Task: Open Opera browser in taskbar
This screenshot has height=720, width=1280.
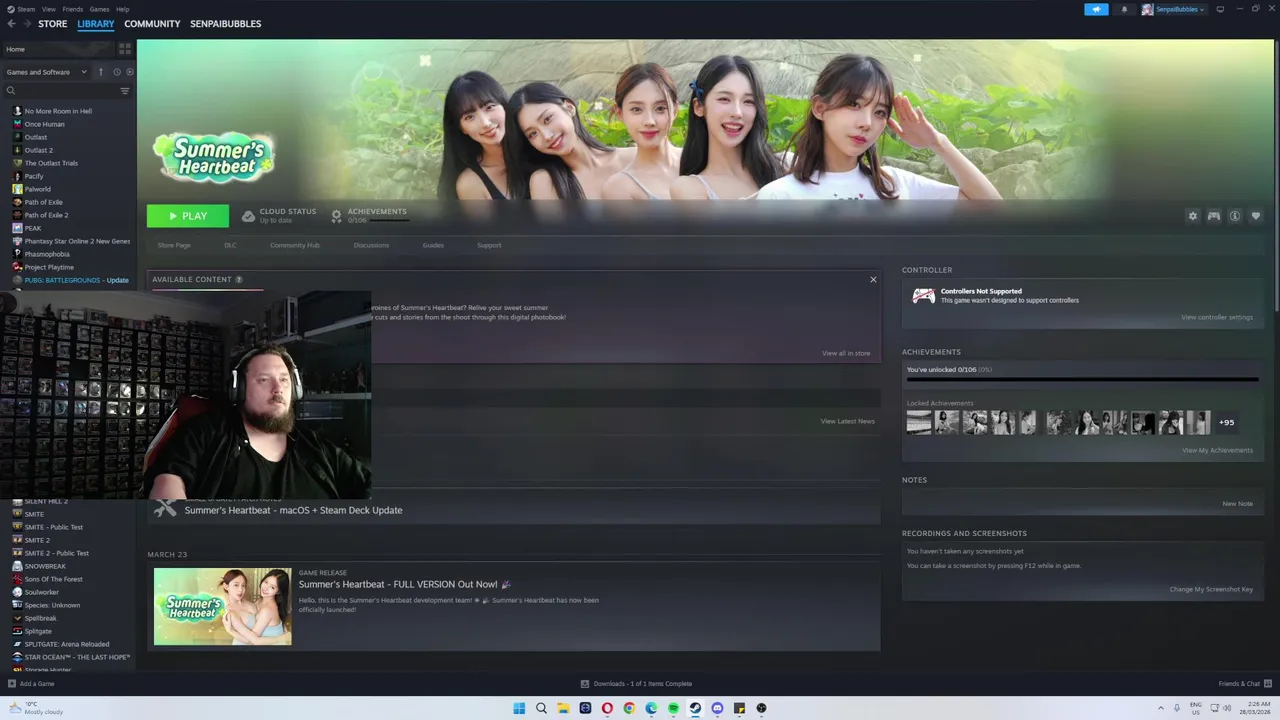Action: pos(607,708)
